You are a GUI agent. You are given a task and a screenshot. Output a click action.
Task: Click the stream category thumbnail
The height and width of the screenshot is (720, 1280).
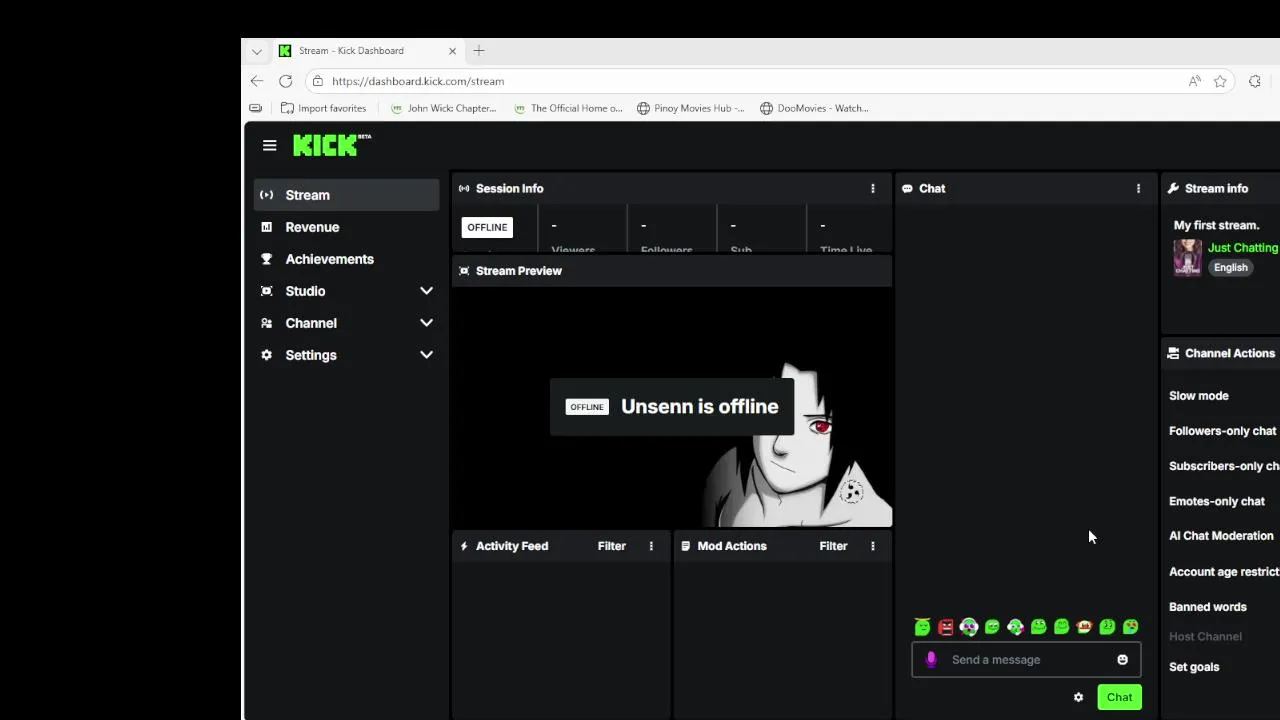[x=1188, y=258]
